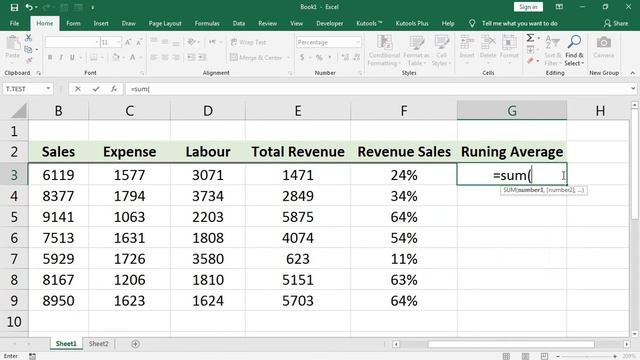Open the Kutools Plus tab
Image resolution: width=640 pixels, height=360 pixels.
click(x=412, y=23)
